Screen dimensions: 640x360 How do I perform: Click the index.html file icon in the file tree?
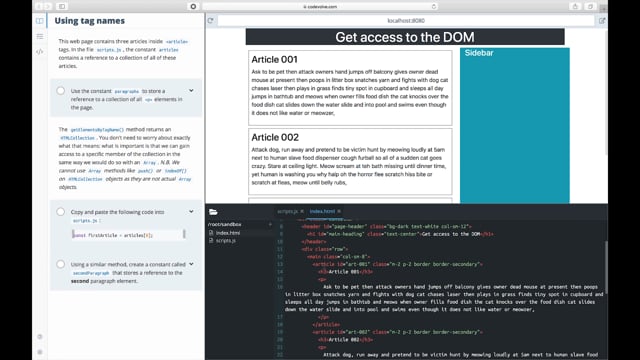coord(211,233)
